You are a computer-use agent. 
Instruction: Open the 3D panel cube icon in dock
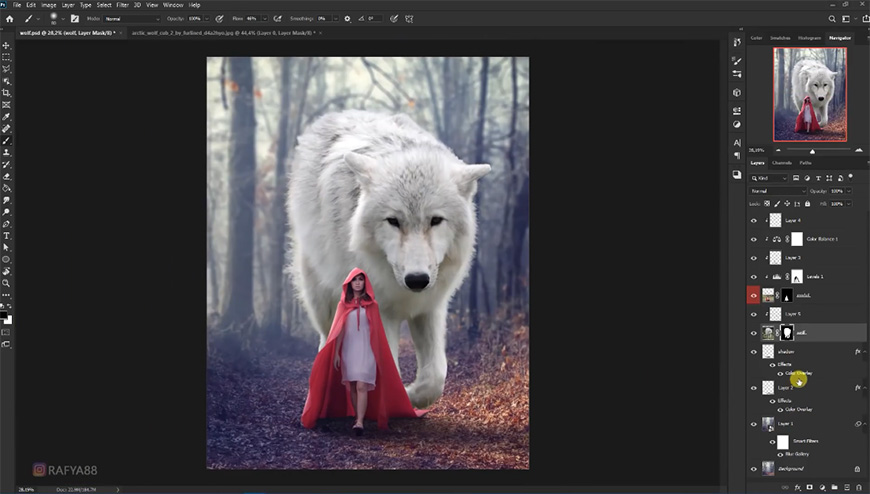(x=737, y=93)
